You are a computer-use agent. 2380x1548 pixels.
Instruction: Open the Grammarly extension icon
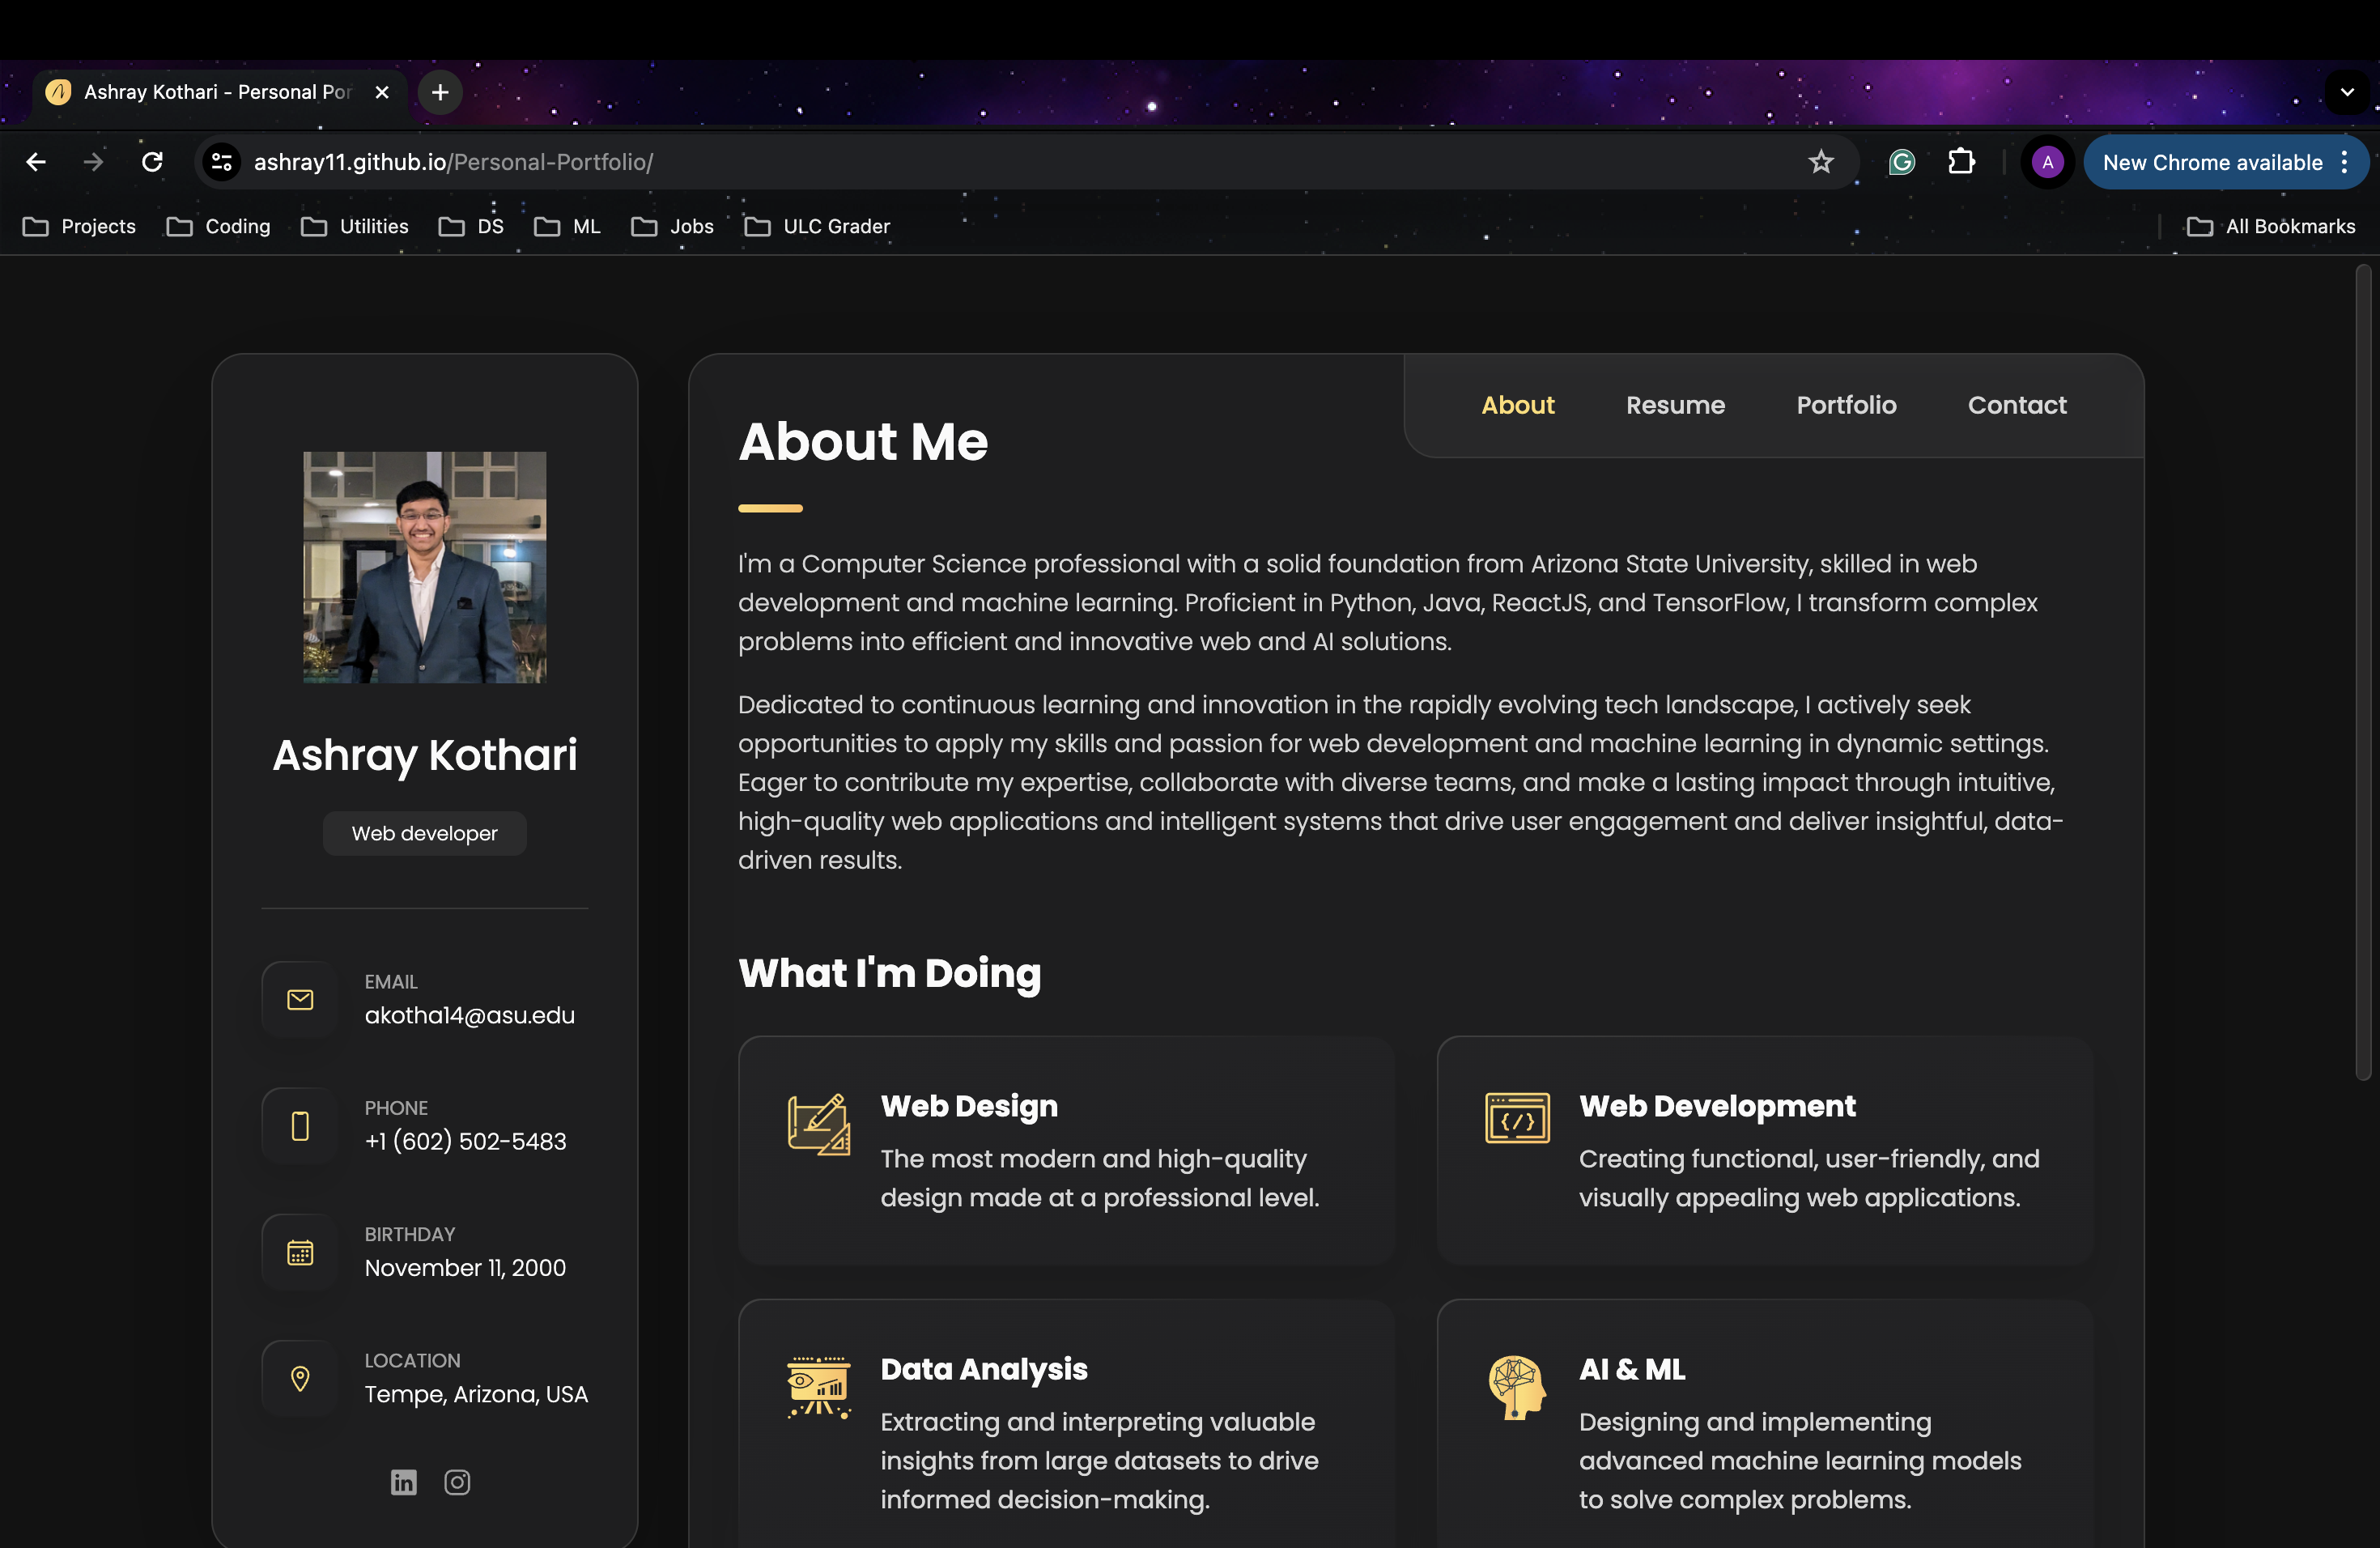1901,161
